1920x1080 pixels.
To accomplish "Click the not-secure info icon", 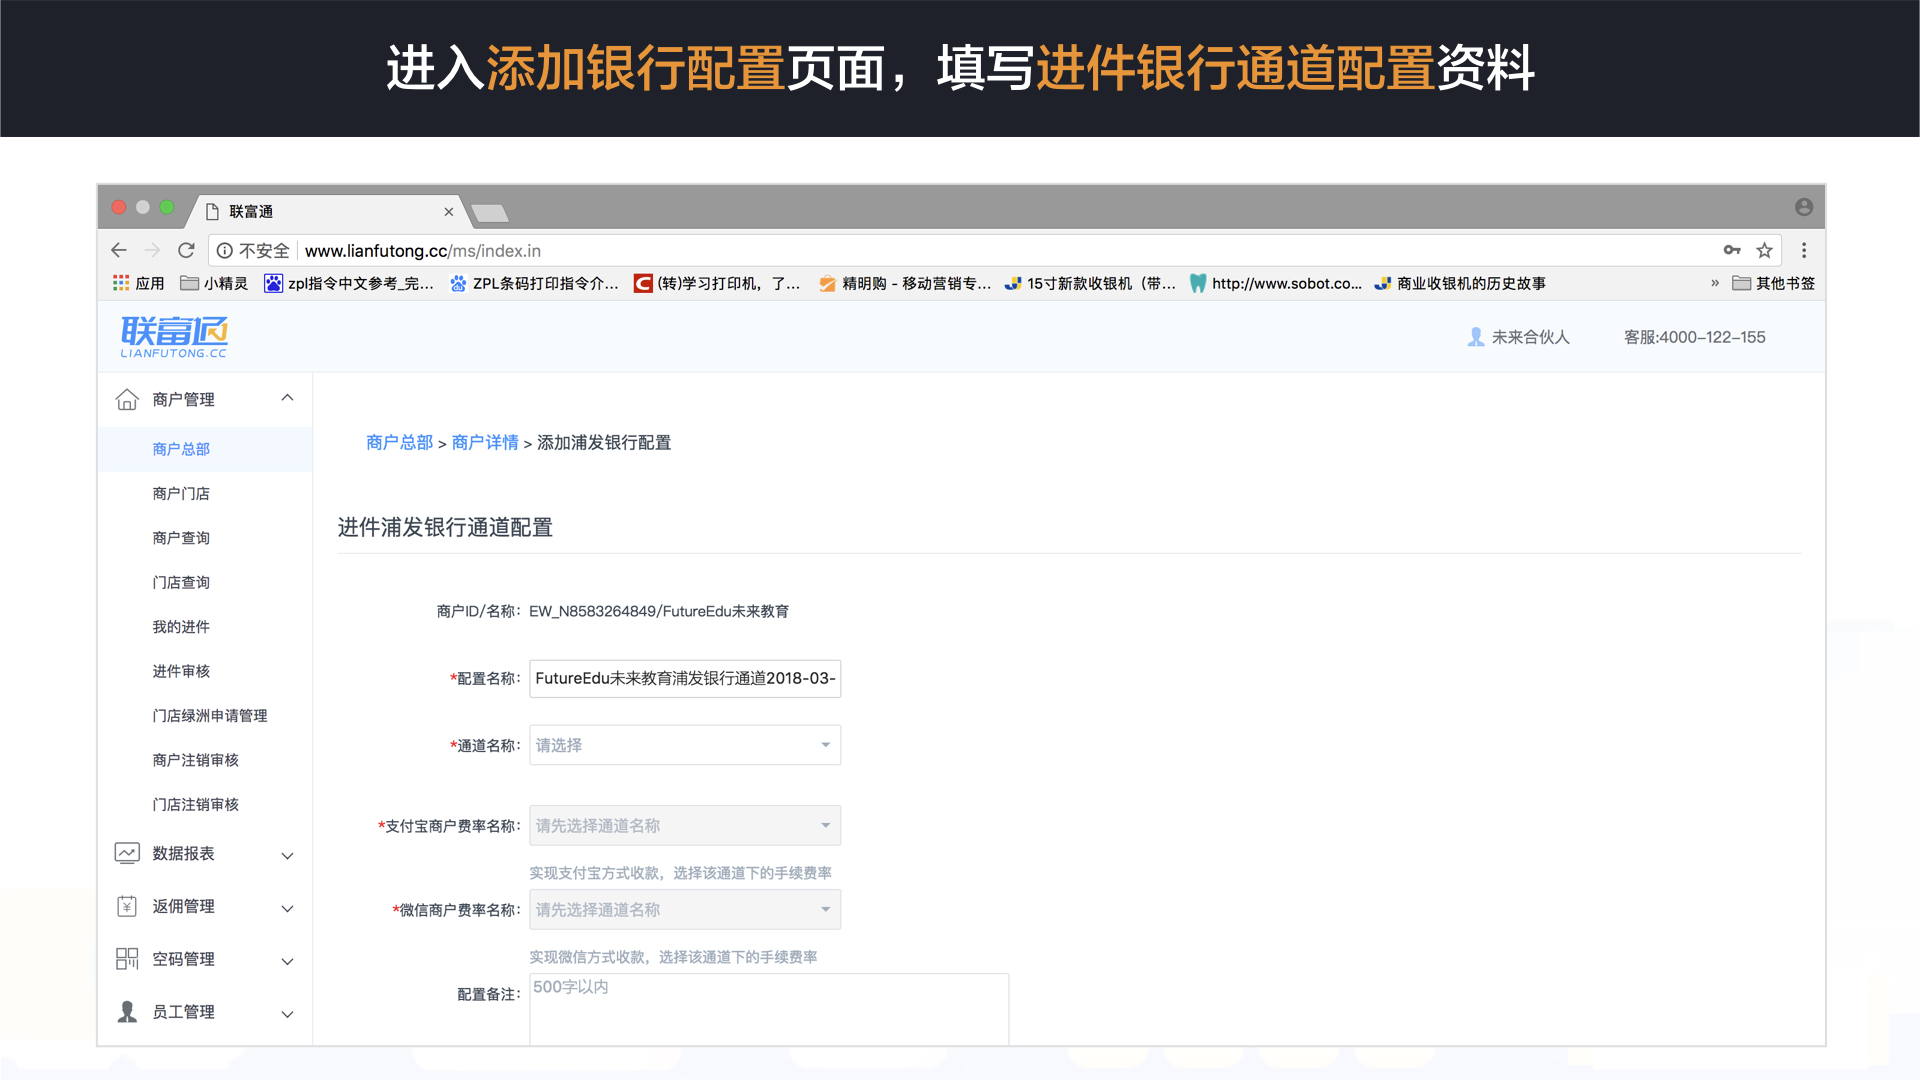I will [x=225, y=251].
